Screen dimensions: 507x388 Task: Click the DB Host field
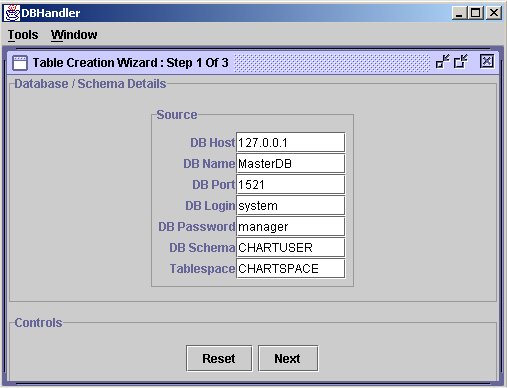(x=291, y=143)
